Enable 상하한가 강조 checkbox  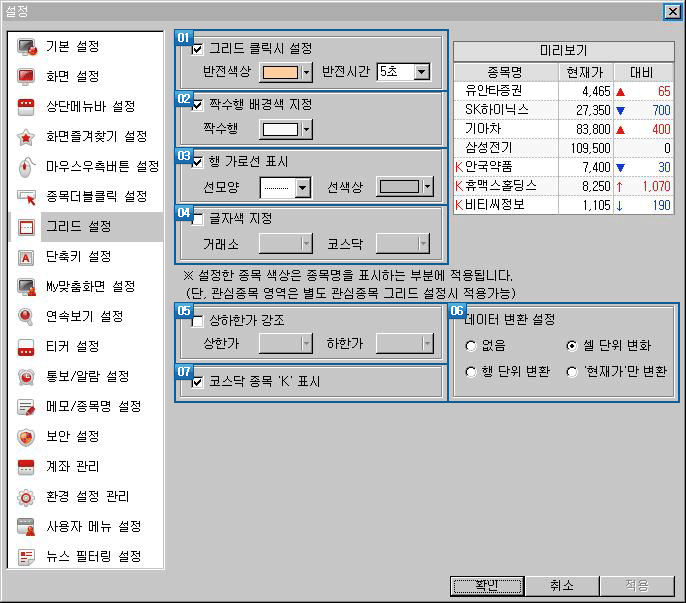[x=197, y=320]
